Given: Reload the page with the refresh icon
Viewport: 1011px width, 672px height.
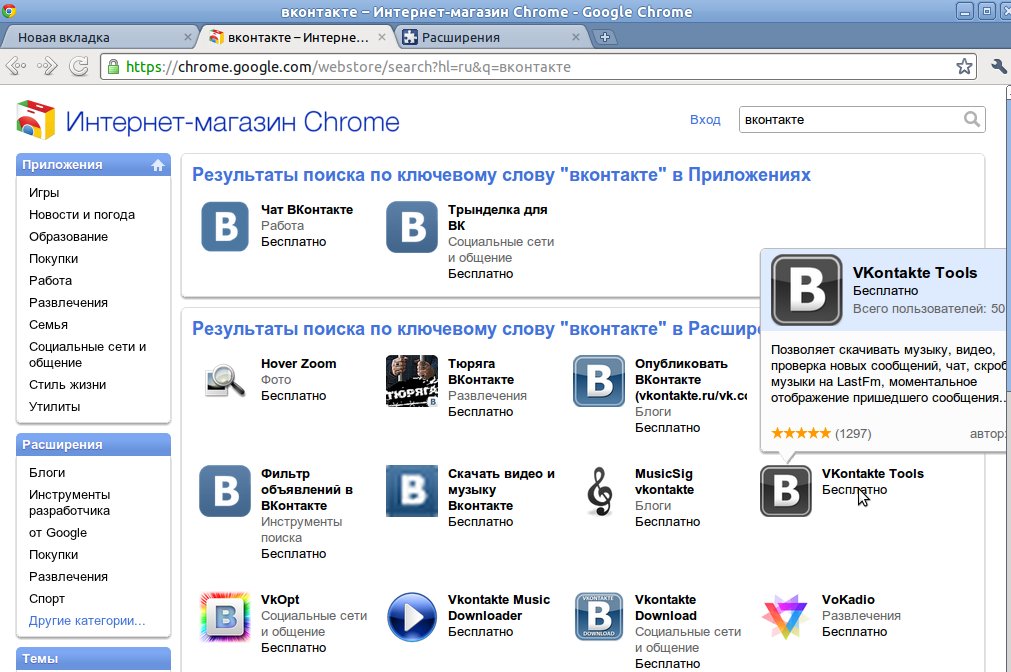Looking at the screenshot, I should tap(79, 66).
